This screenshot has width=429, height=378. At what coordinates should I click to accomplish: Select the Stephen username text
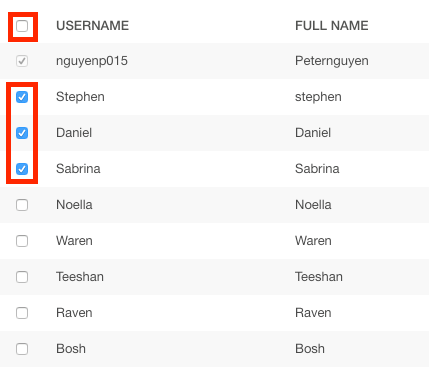tap(80, 97)
